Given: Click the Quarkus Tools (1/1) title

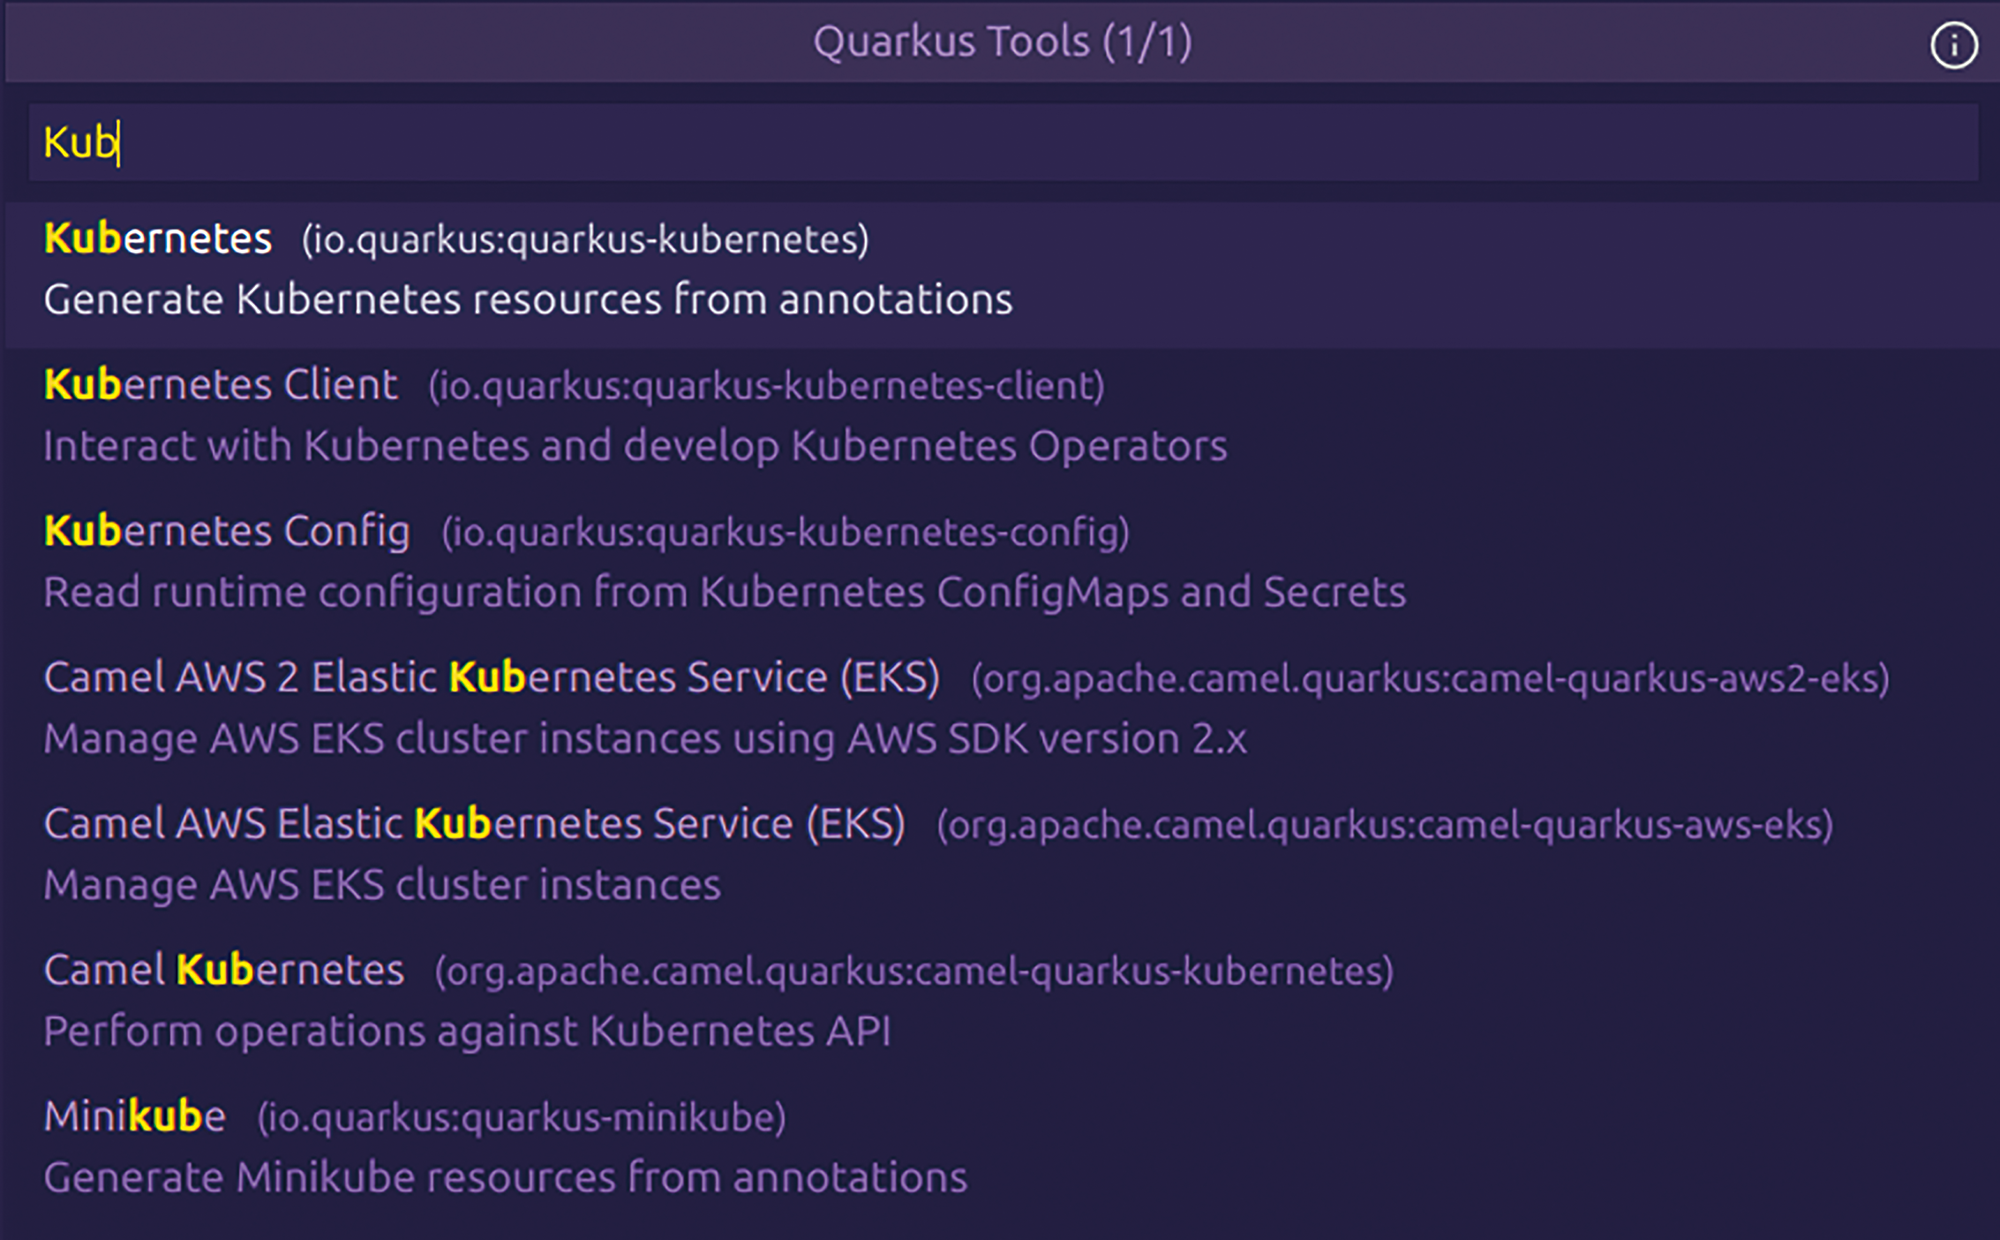Looking at the screenshot, I should coord(1003,43).
